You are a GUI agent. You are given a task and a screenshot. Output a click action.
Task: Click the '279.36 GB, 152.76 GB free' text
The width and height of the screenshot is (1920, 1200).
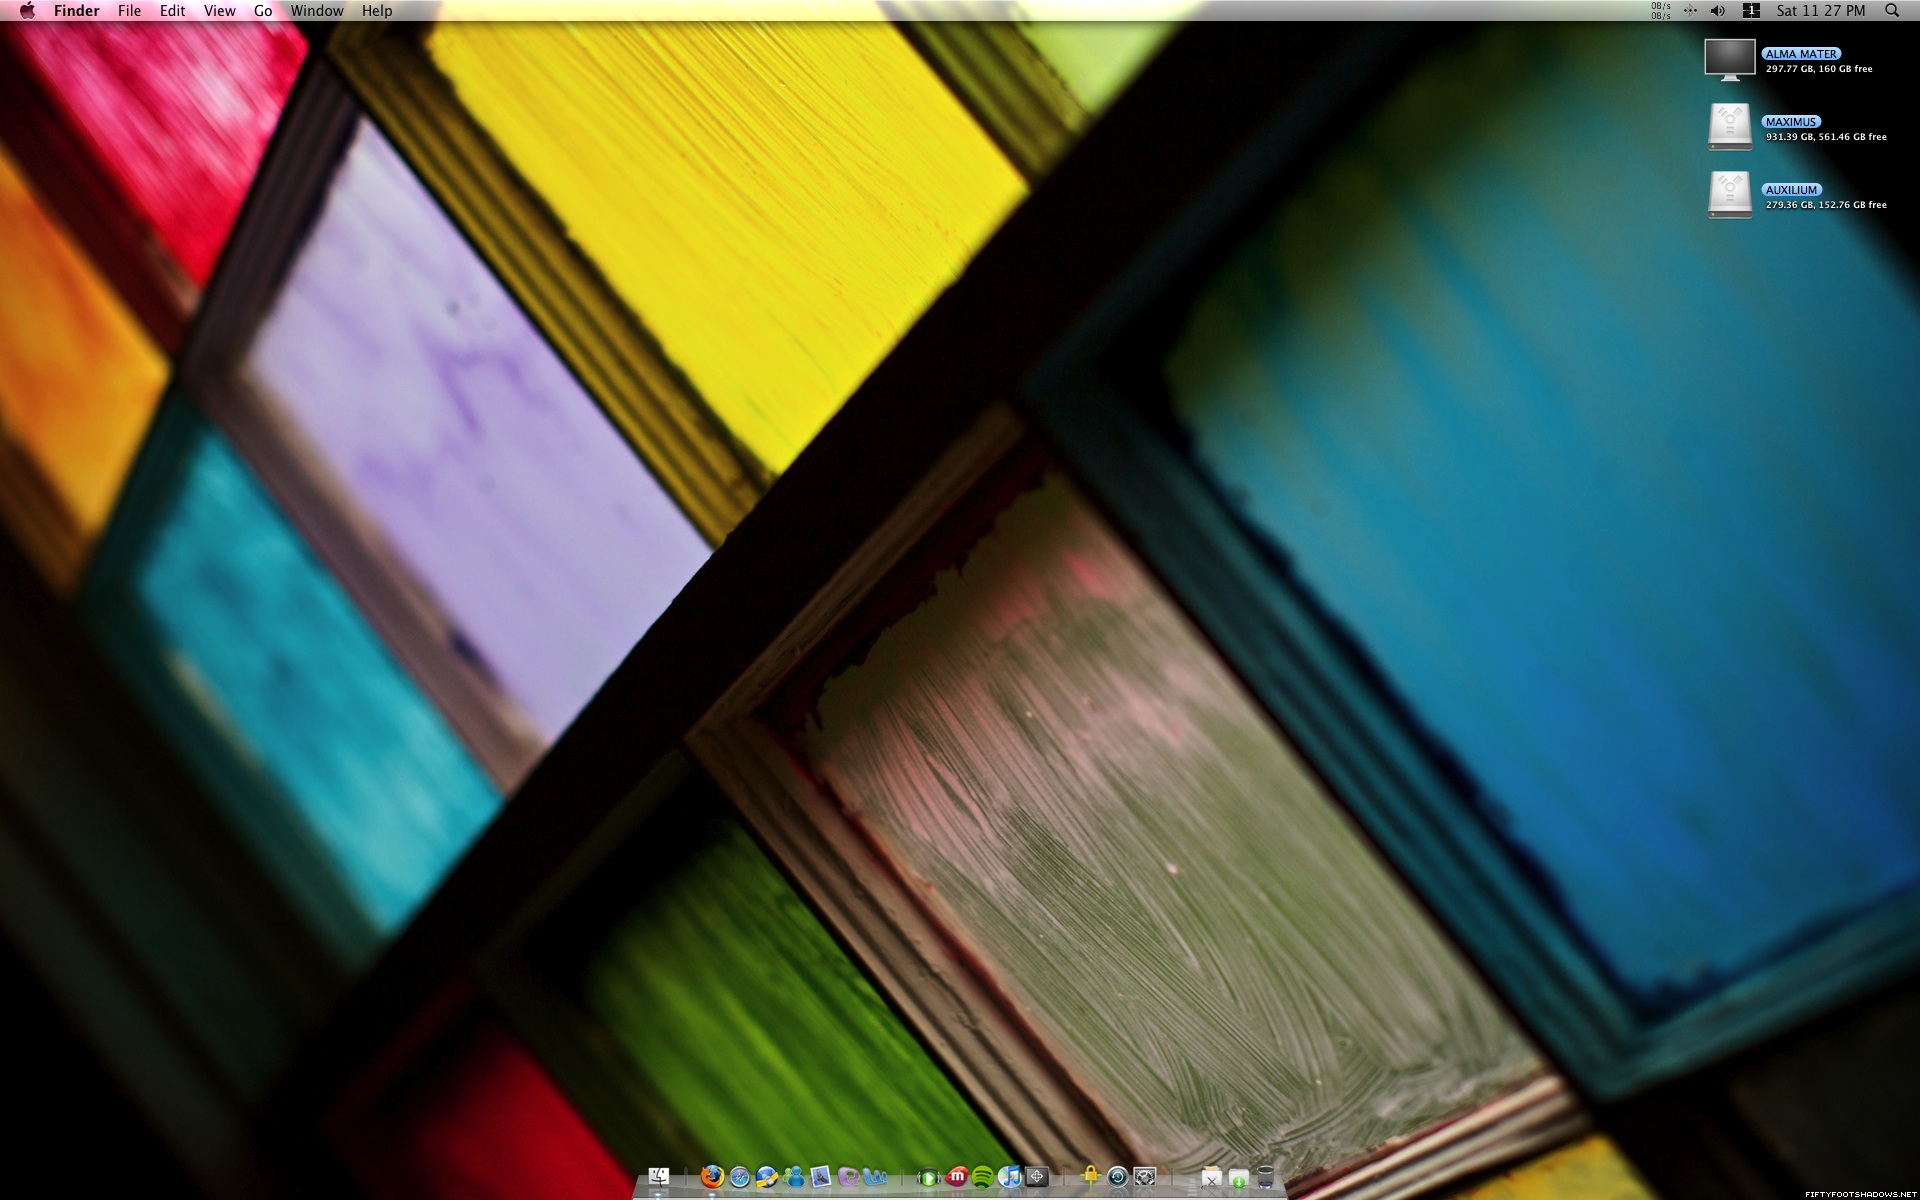coord(1826,205)
